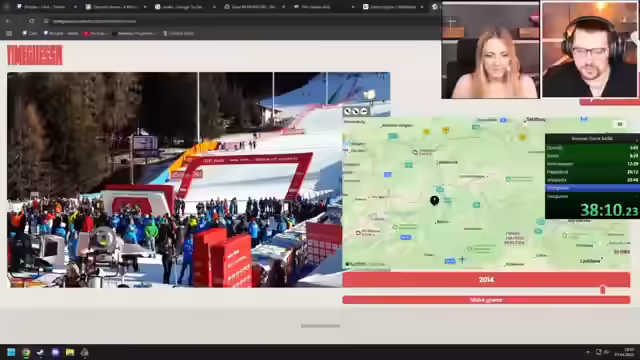
Task: Go back using the browser back arrow
Action: click(8, 21)
